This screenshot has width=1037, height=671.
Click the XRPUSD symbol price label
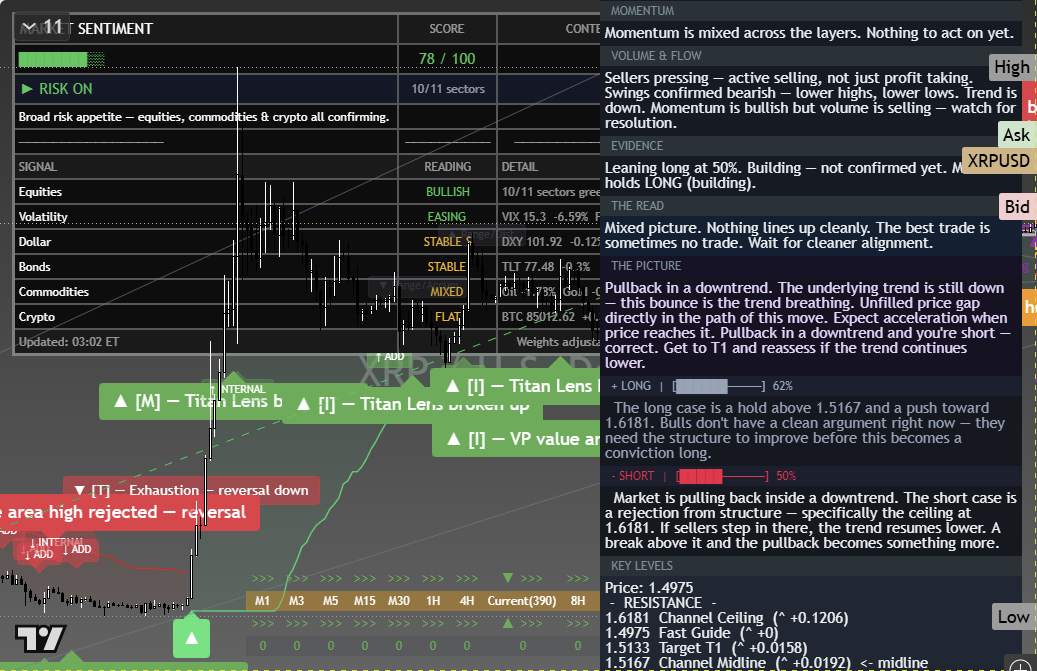[998, 161]
